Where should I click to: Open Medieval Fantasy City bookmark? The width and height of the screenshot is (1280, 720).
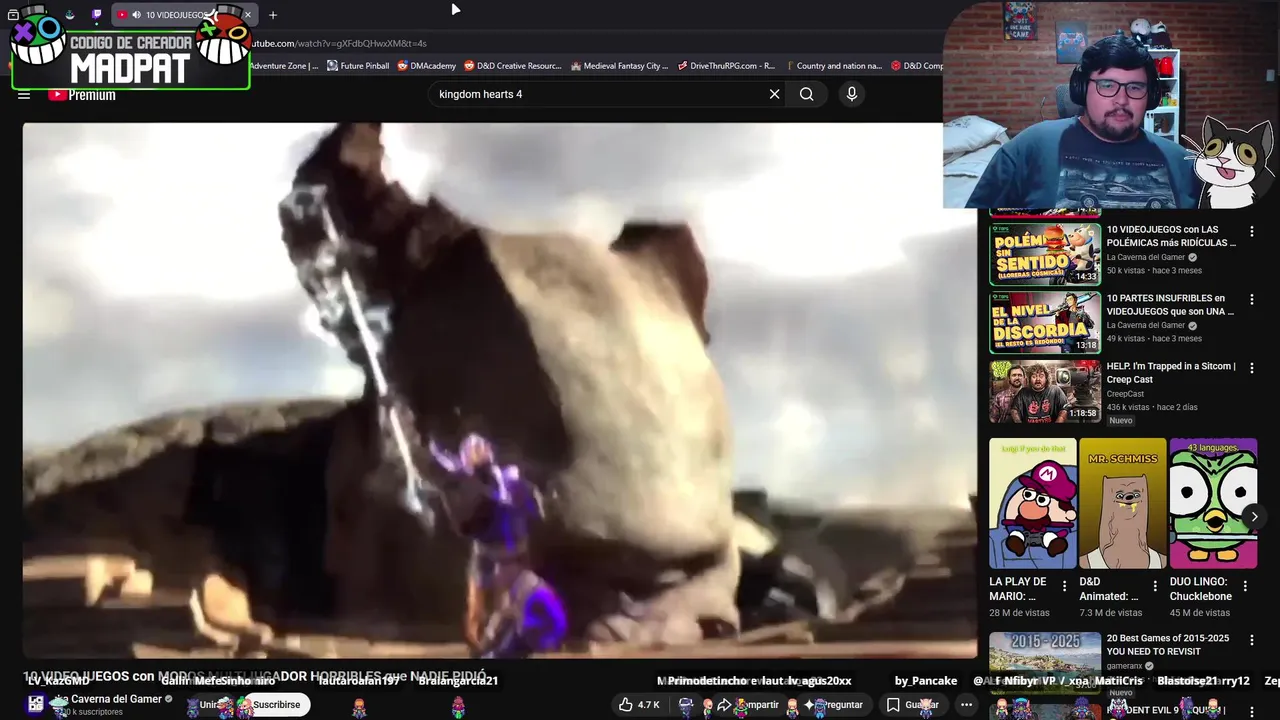pos(619,66)
